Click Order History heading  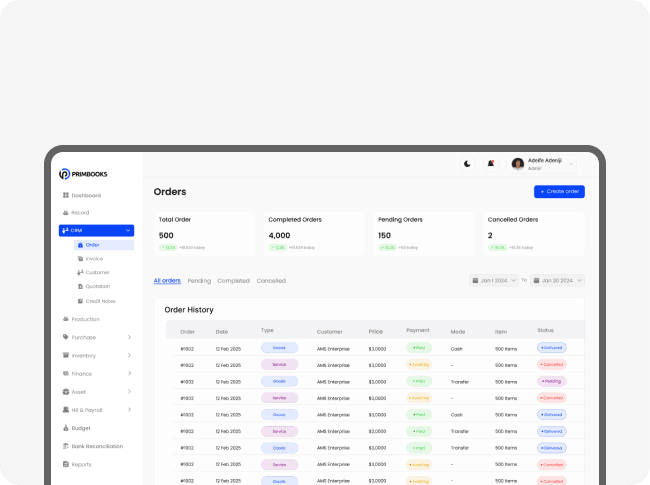pos(189,310)
